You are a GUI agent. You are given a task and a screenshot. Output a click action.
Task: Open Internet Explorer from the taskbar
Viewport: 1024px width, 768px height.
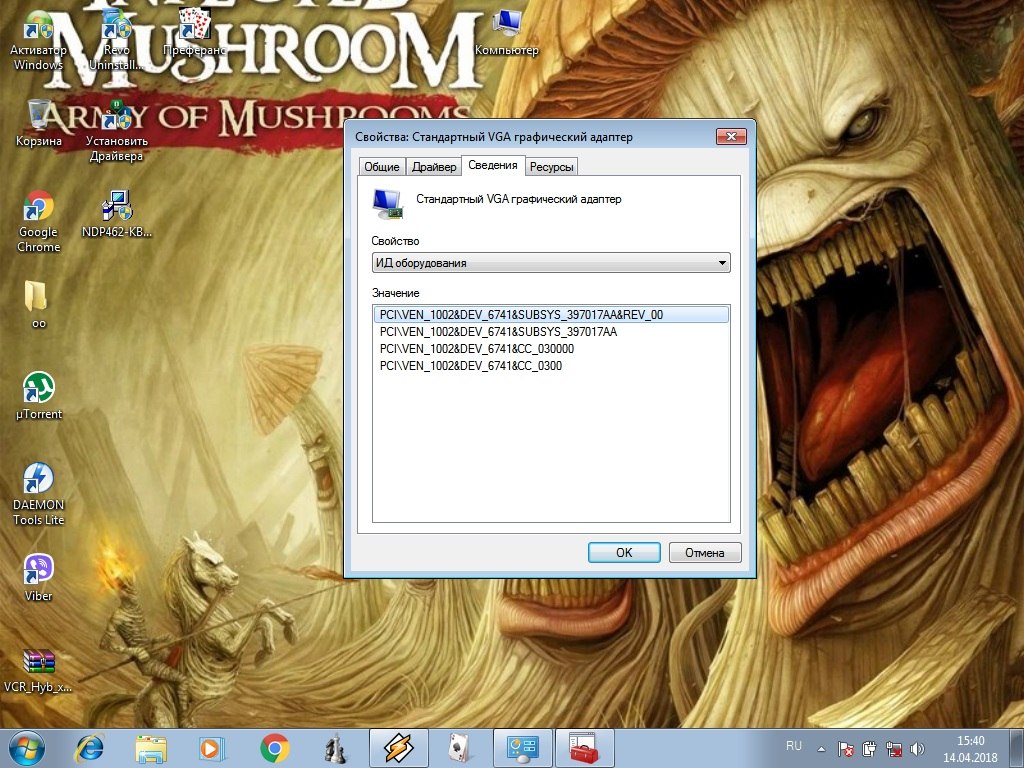click(89, 748)
